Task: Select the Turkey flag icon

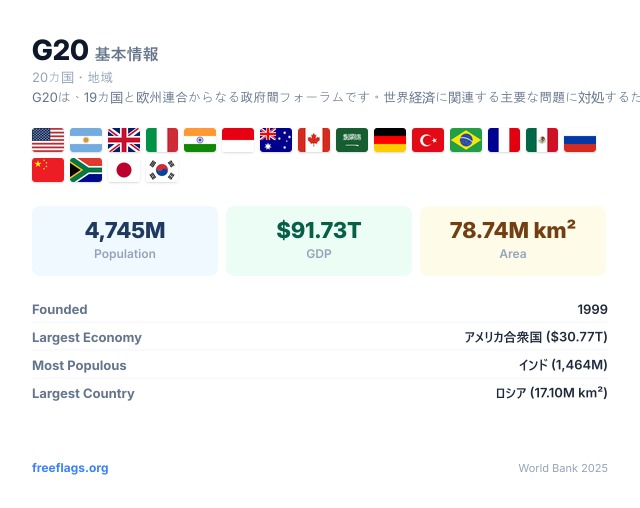Action: [427, 140]
